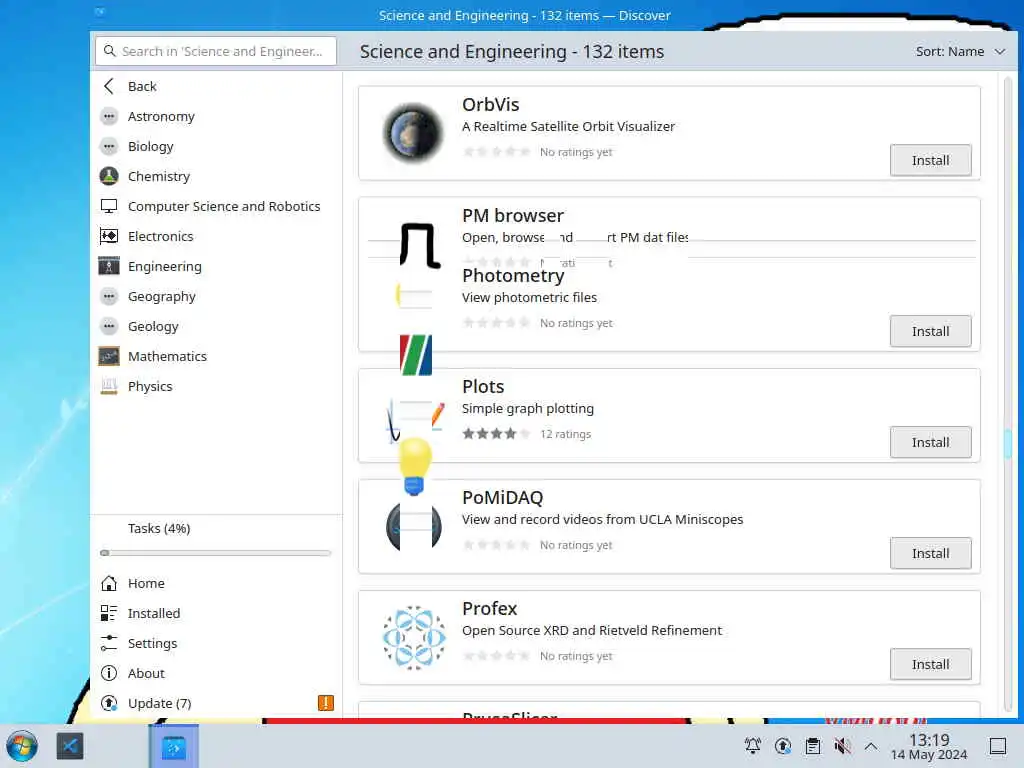This screenshot has height=768, width=1024.
Task: Open the VS Code taskbar icon
Action: click(x=70, y=746)
